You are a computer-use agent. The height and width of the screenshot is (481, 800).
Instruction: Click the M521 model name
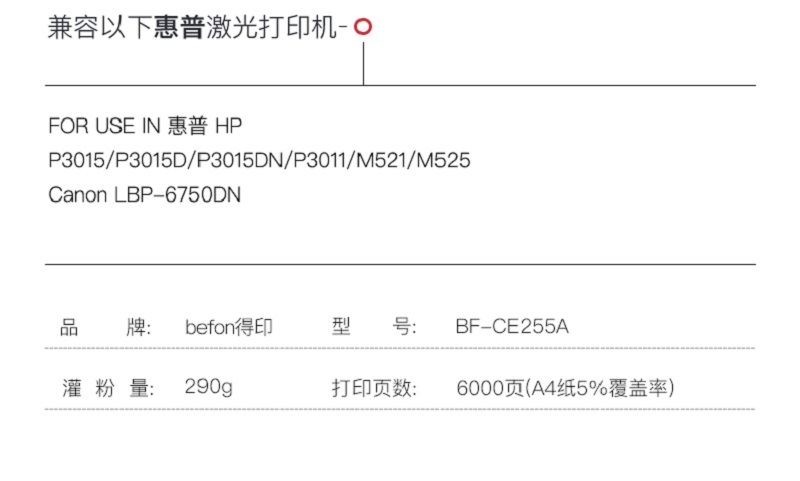pos(381,161)
